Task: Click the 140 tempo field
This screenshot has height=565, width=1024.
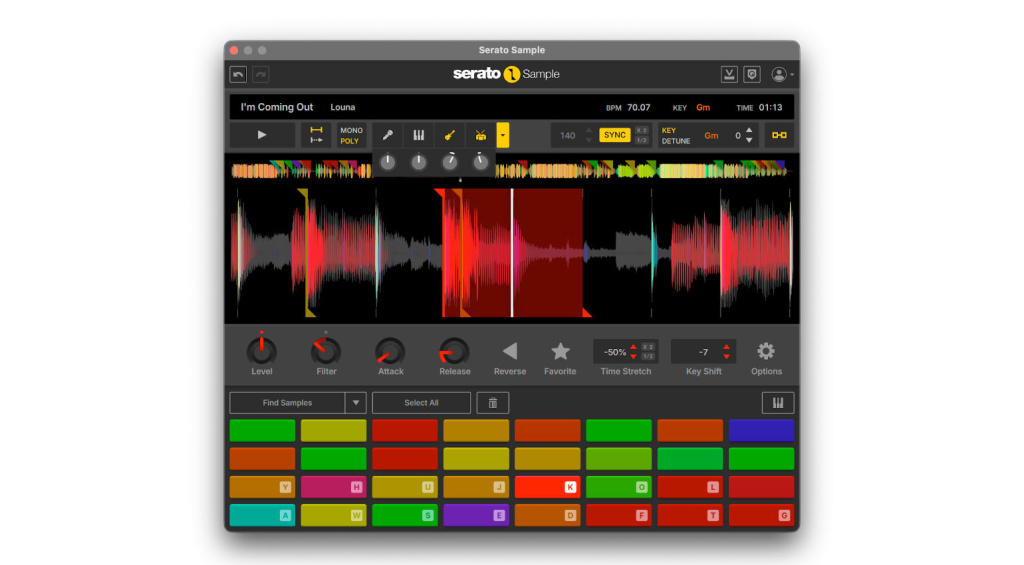Action: coord(568,135)
